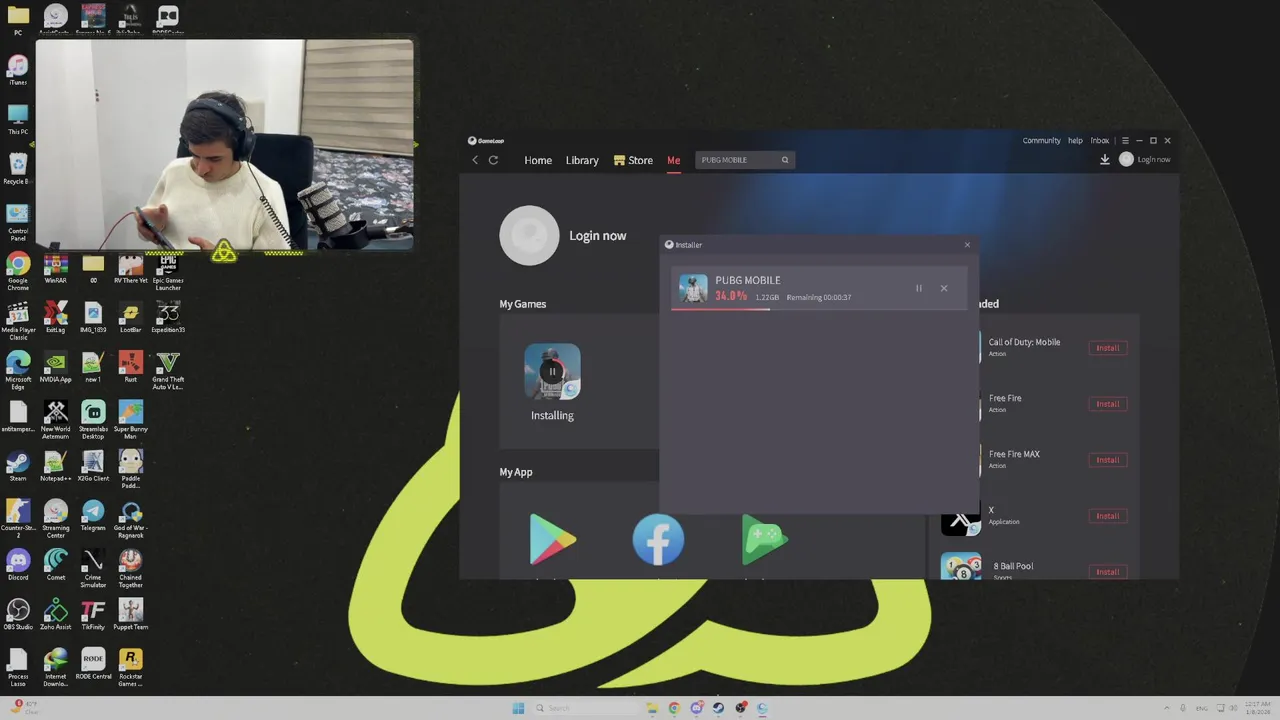Select the NVIDIA App desktop icon
The width and height of the screenshot is (1280, 720).
[x=56, y=367]
